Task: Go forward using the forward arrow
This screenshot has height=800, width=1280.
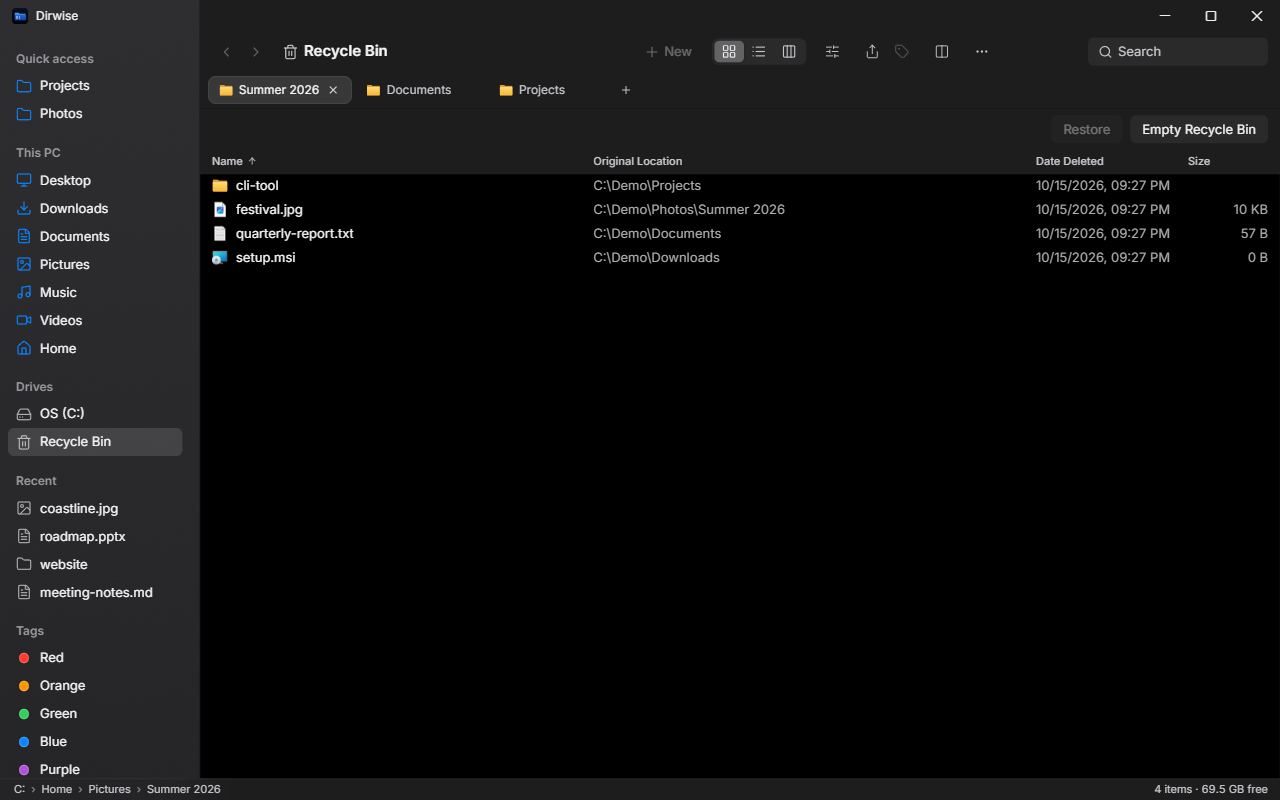Action: click(x=256, y=52)
